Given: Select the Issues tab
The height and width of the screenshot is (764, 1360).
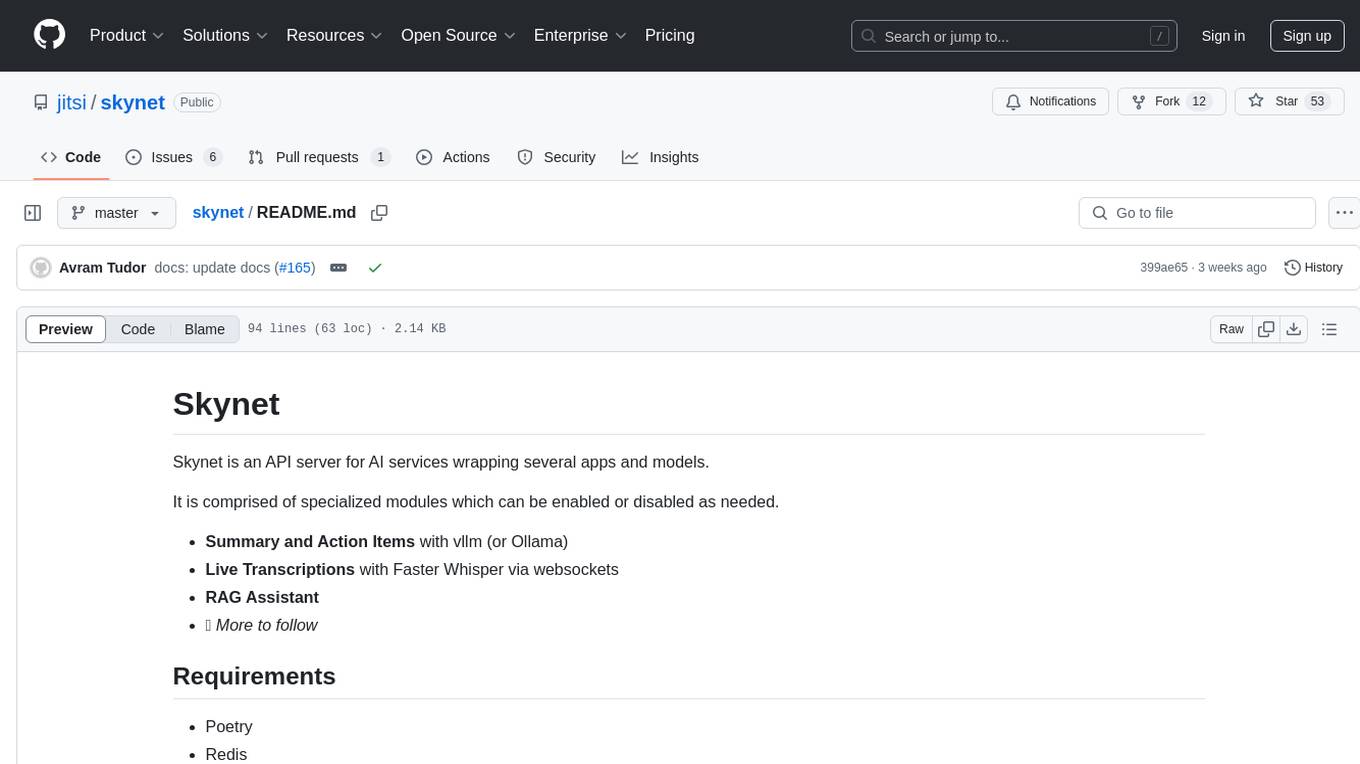Looking at the screenshot, I should (173, 157).
